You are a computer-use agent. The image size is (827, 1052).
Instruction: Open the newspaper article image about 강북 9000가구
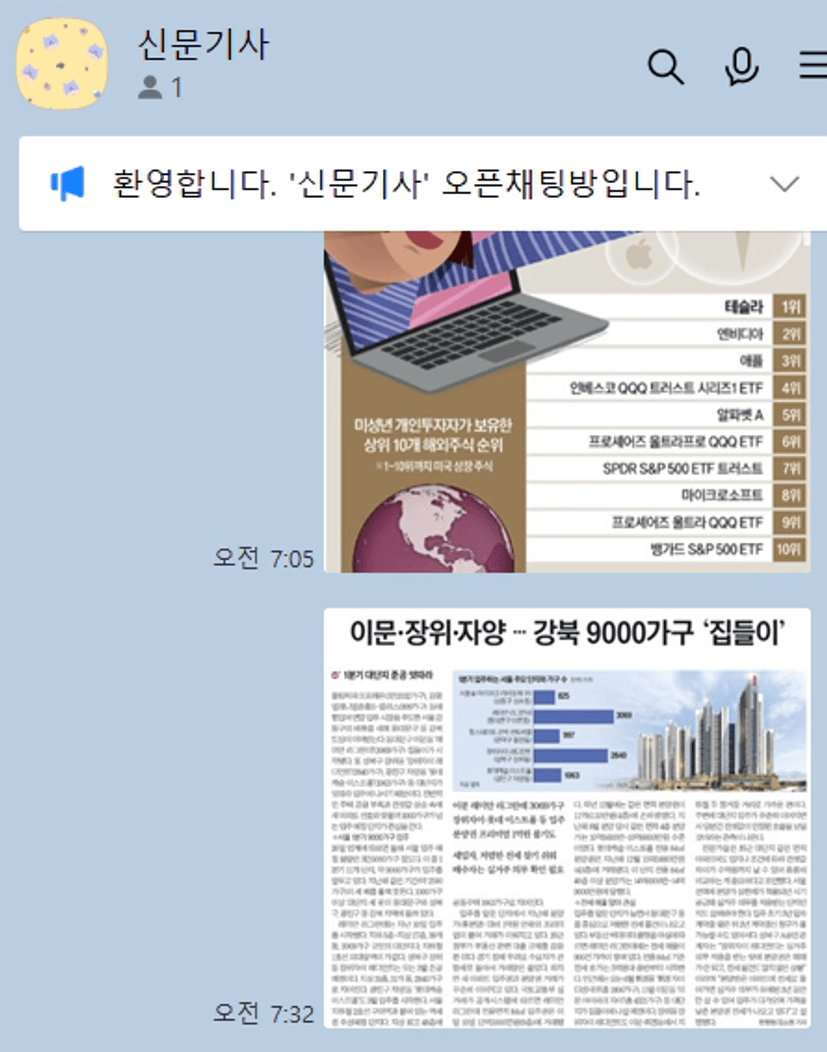click(x=567, y=818)
